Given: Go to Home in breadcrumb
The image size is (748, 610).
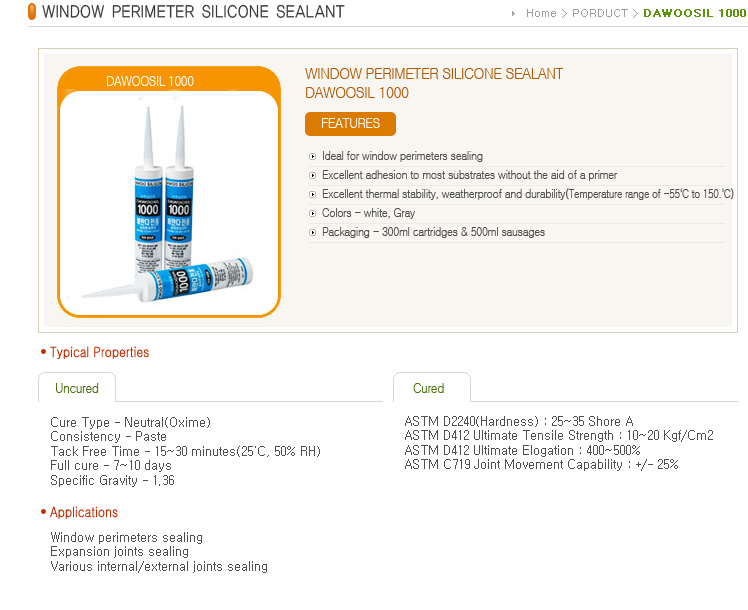Looking at the screenshot, I should pyautogui.click(x=541, y=13).
